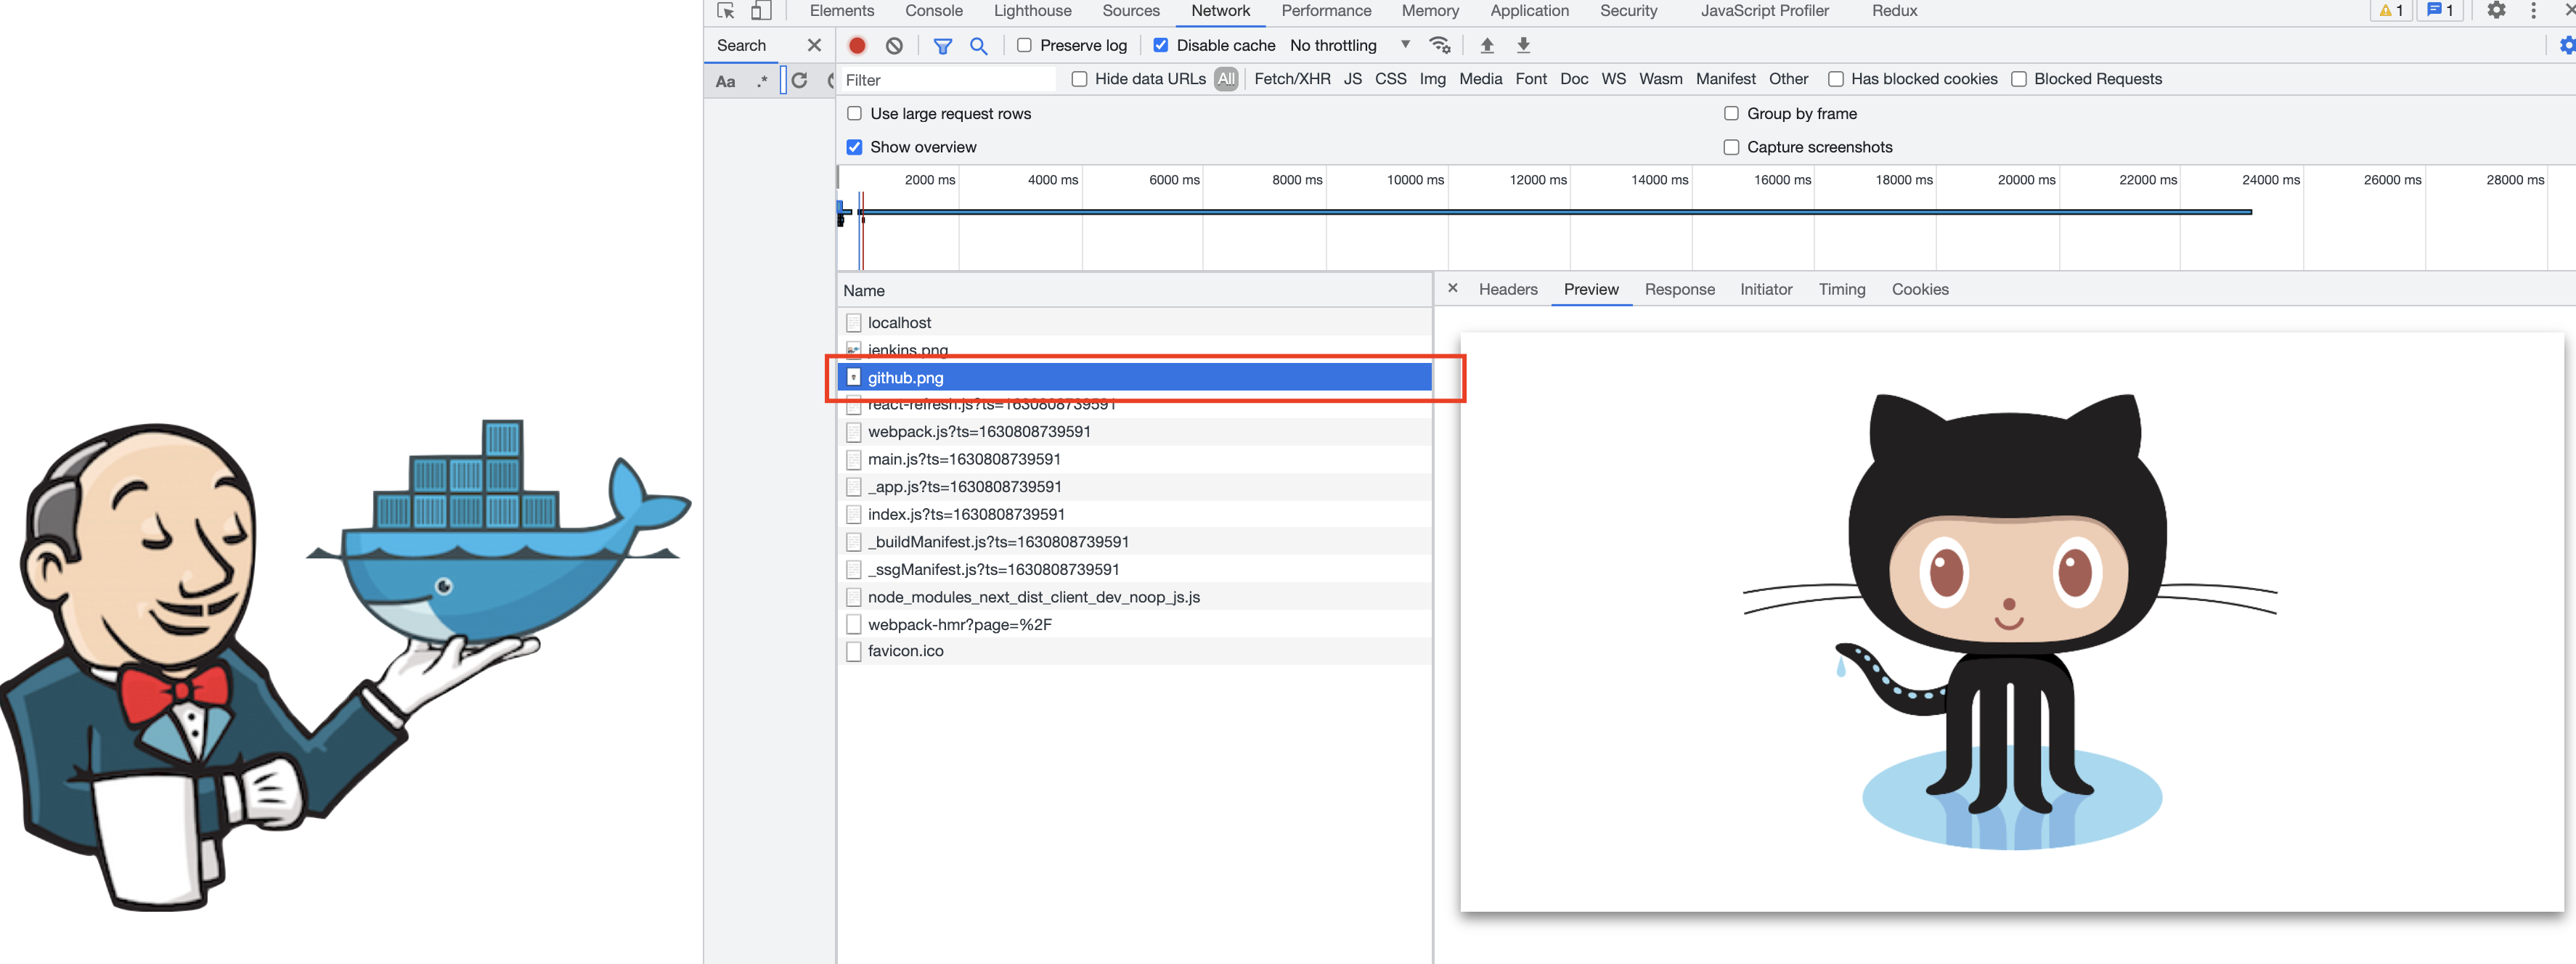Check Use large request rows
Viewport: 2576px width, 964px height.
tap(854, 114)
